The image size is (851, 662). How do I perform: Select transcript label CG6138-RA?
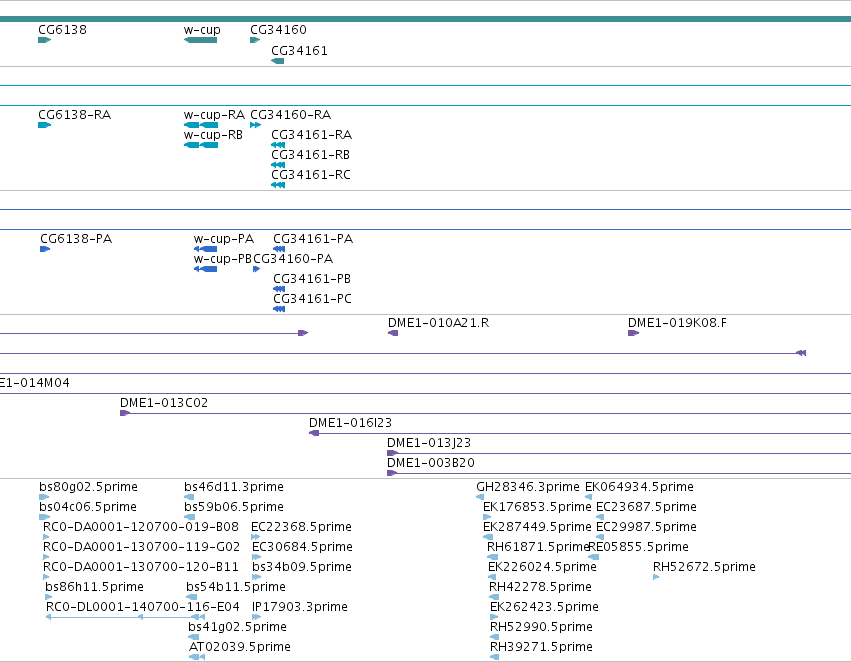pyautogui.click(x=74, y=115)
